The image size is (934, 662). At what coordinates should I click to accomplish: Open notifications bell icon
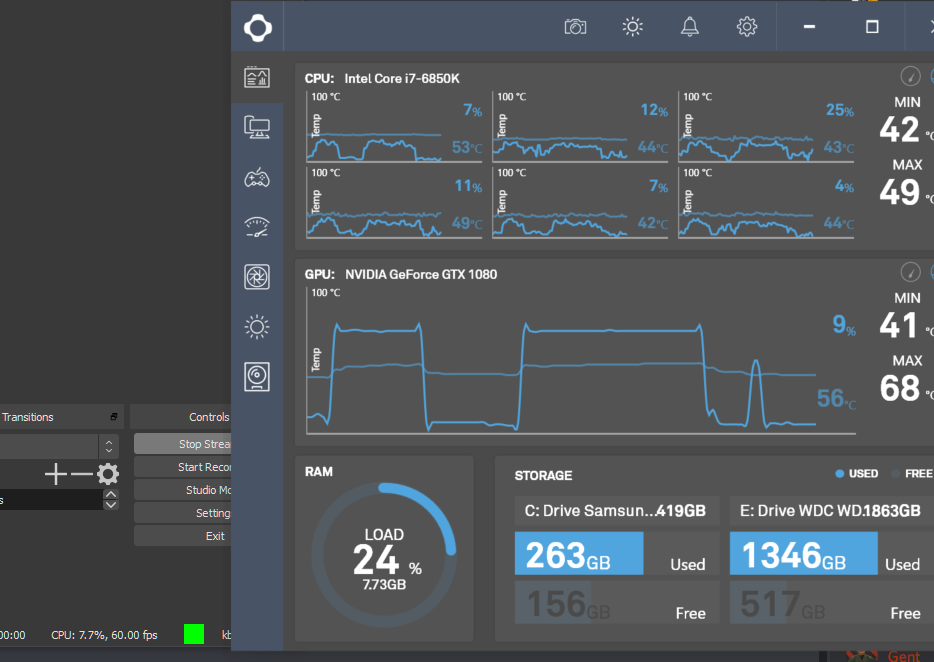click(x=690, y=27)
